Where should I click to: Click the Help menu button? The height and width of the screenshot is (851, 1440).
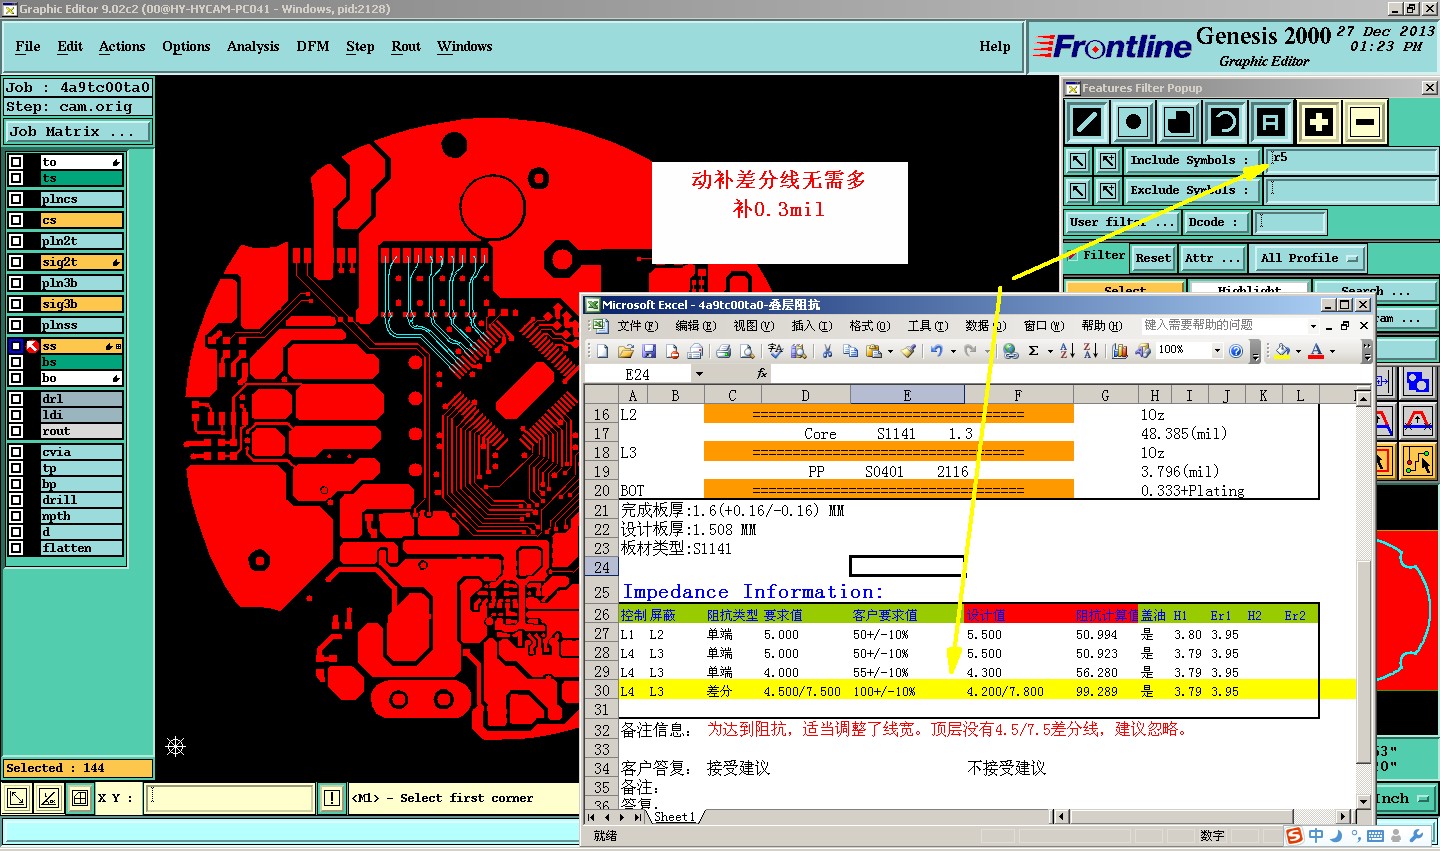995,46
